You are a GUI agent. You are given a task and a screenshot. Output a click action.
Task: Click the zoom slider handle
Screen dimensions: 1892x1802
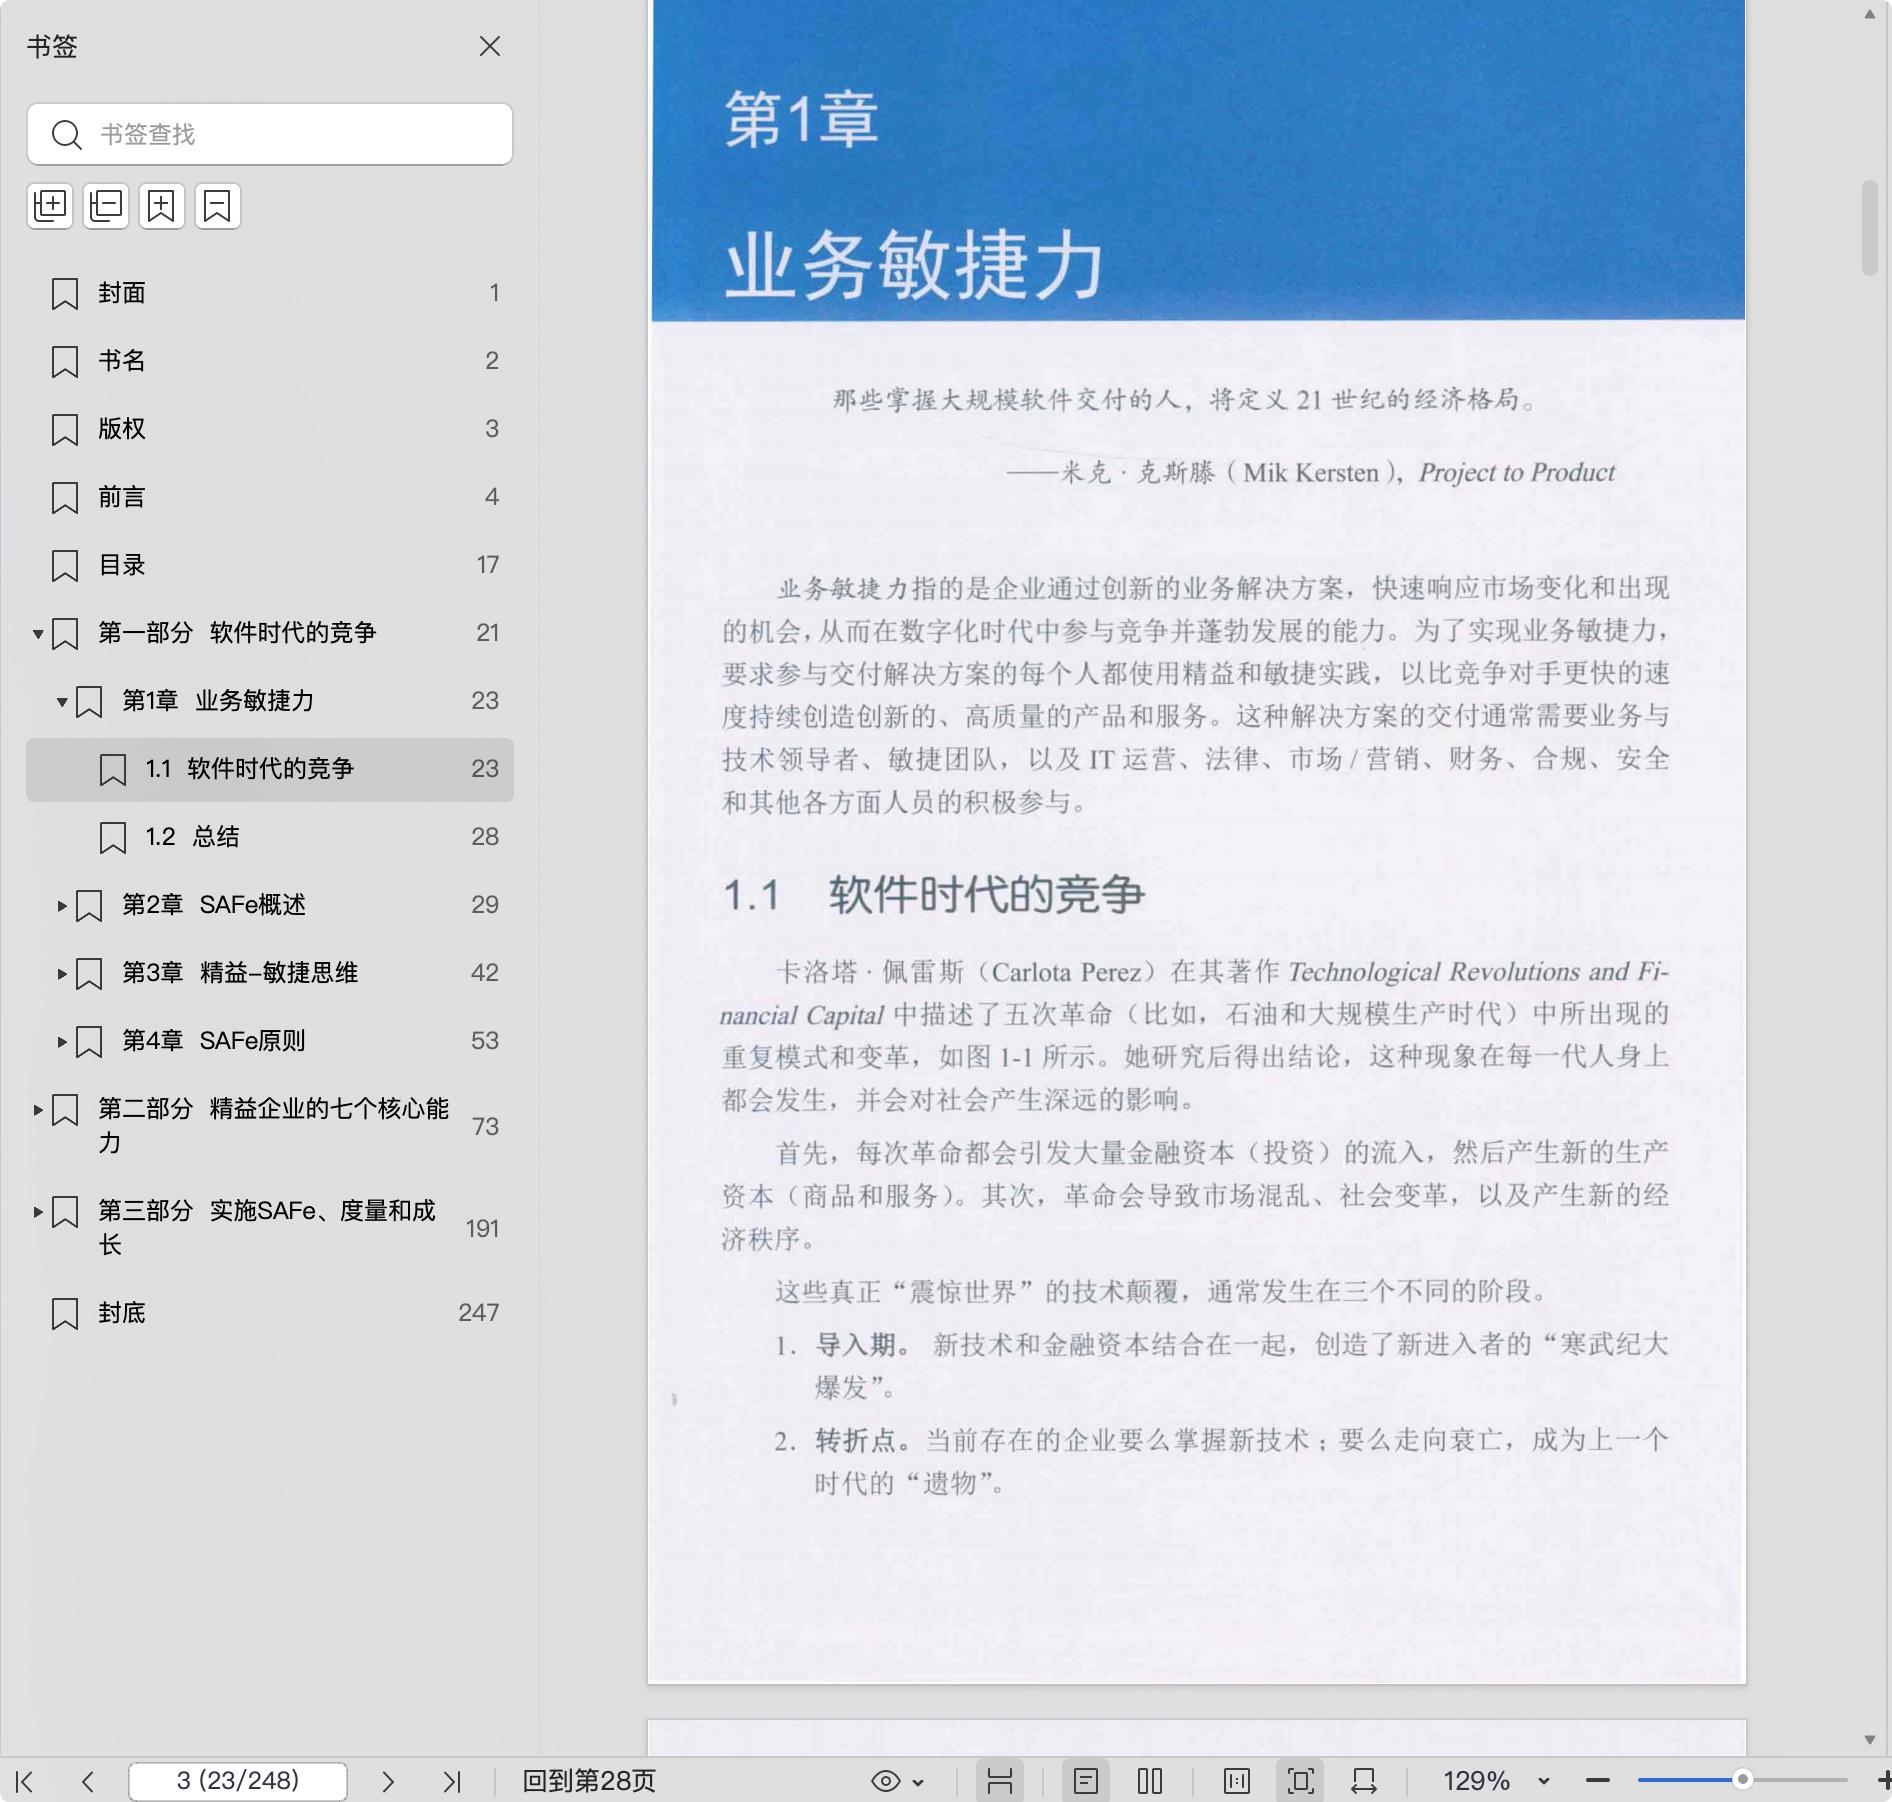click(x=1742, y=1780)
